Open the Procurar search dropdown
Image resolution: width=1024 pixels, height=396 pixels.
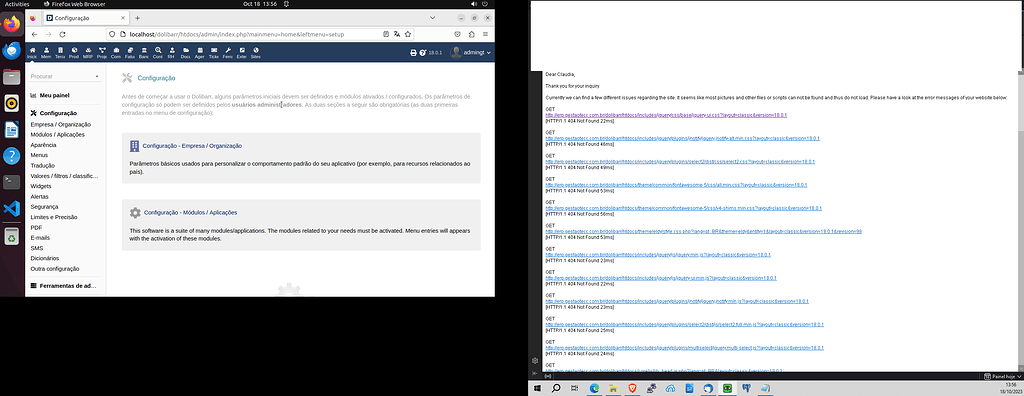65,76
